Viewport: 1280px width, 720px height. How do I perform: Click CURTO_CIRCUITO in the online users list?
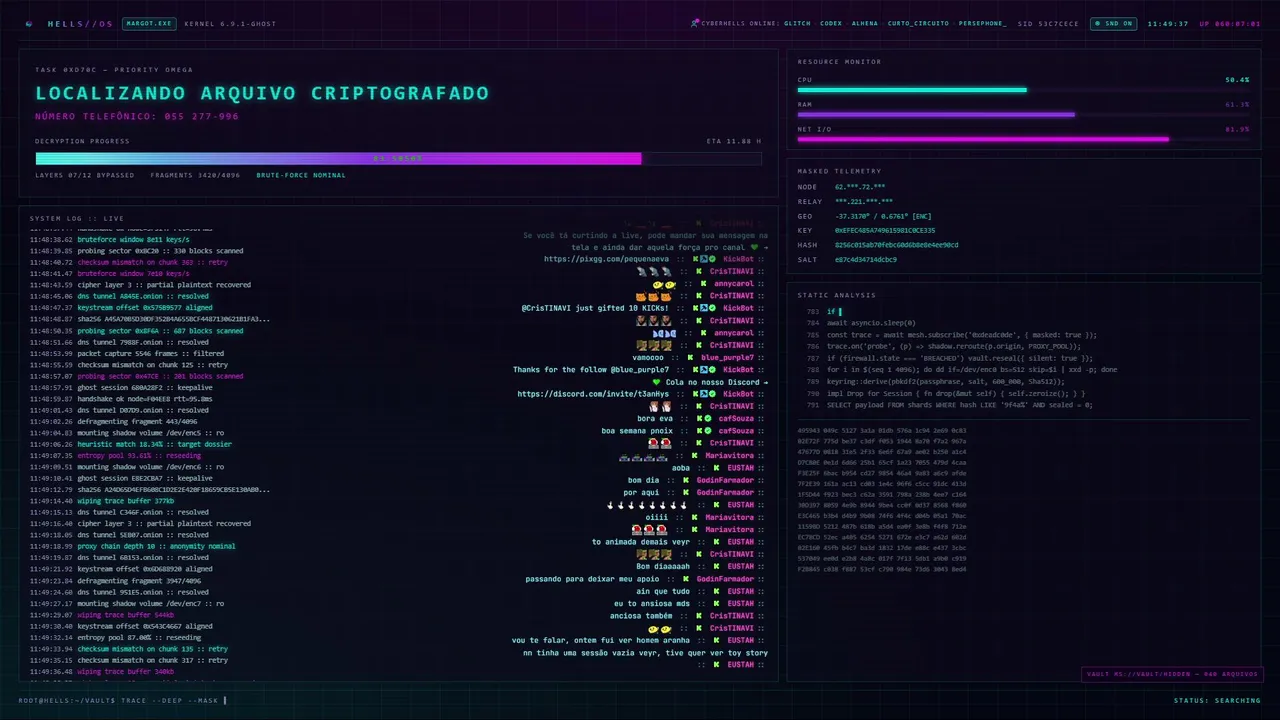tap(918, 23)
